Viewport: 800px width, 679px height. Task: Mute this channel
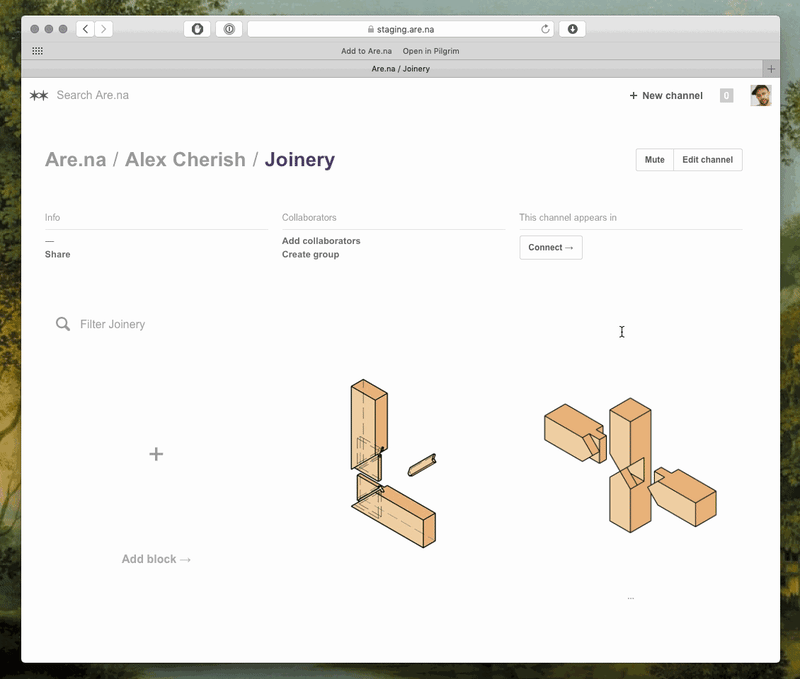click(x=655, y=160)
